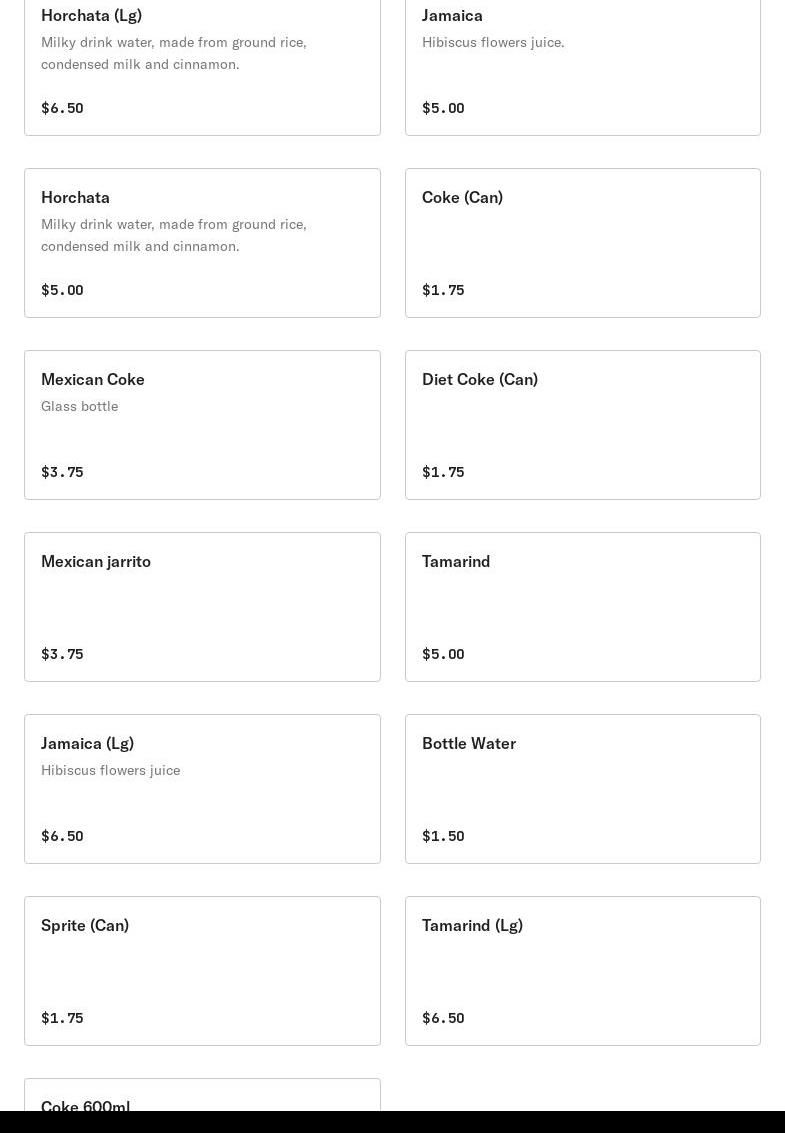Click the Coke 600ml item title

pyautogui.click(x=86, y=1105)
